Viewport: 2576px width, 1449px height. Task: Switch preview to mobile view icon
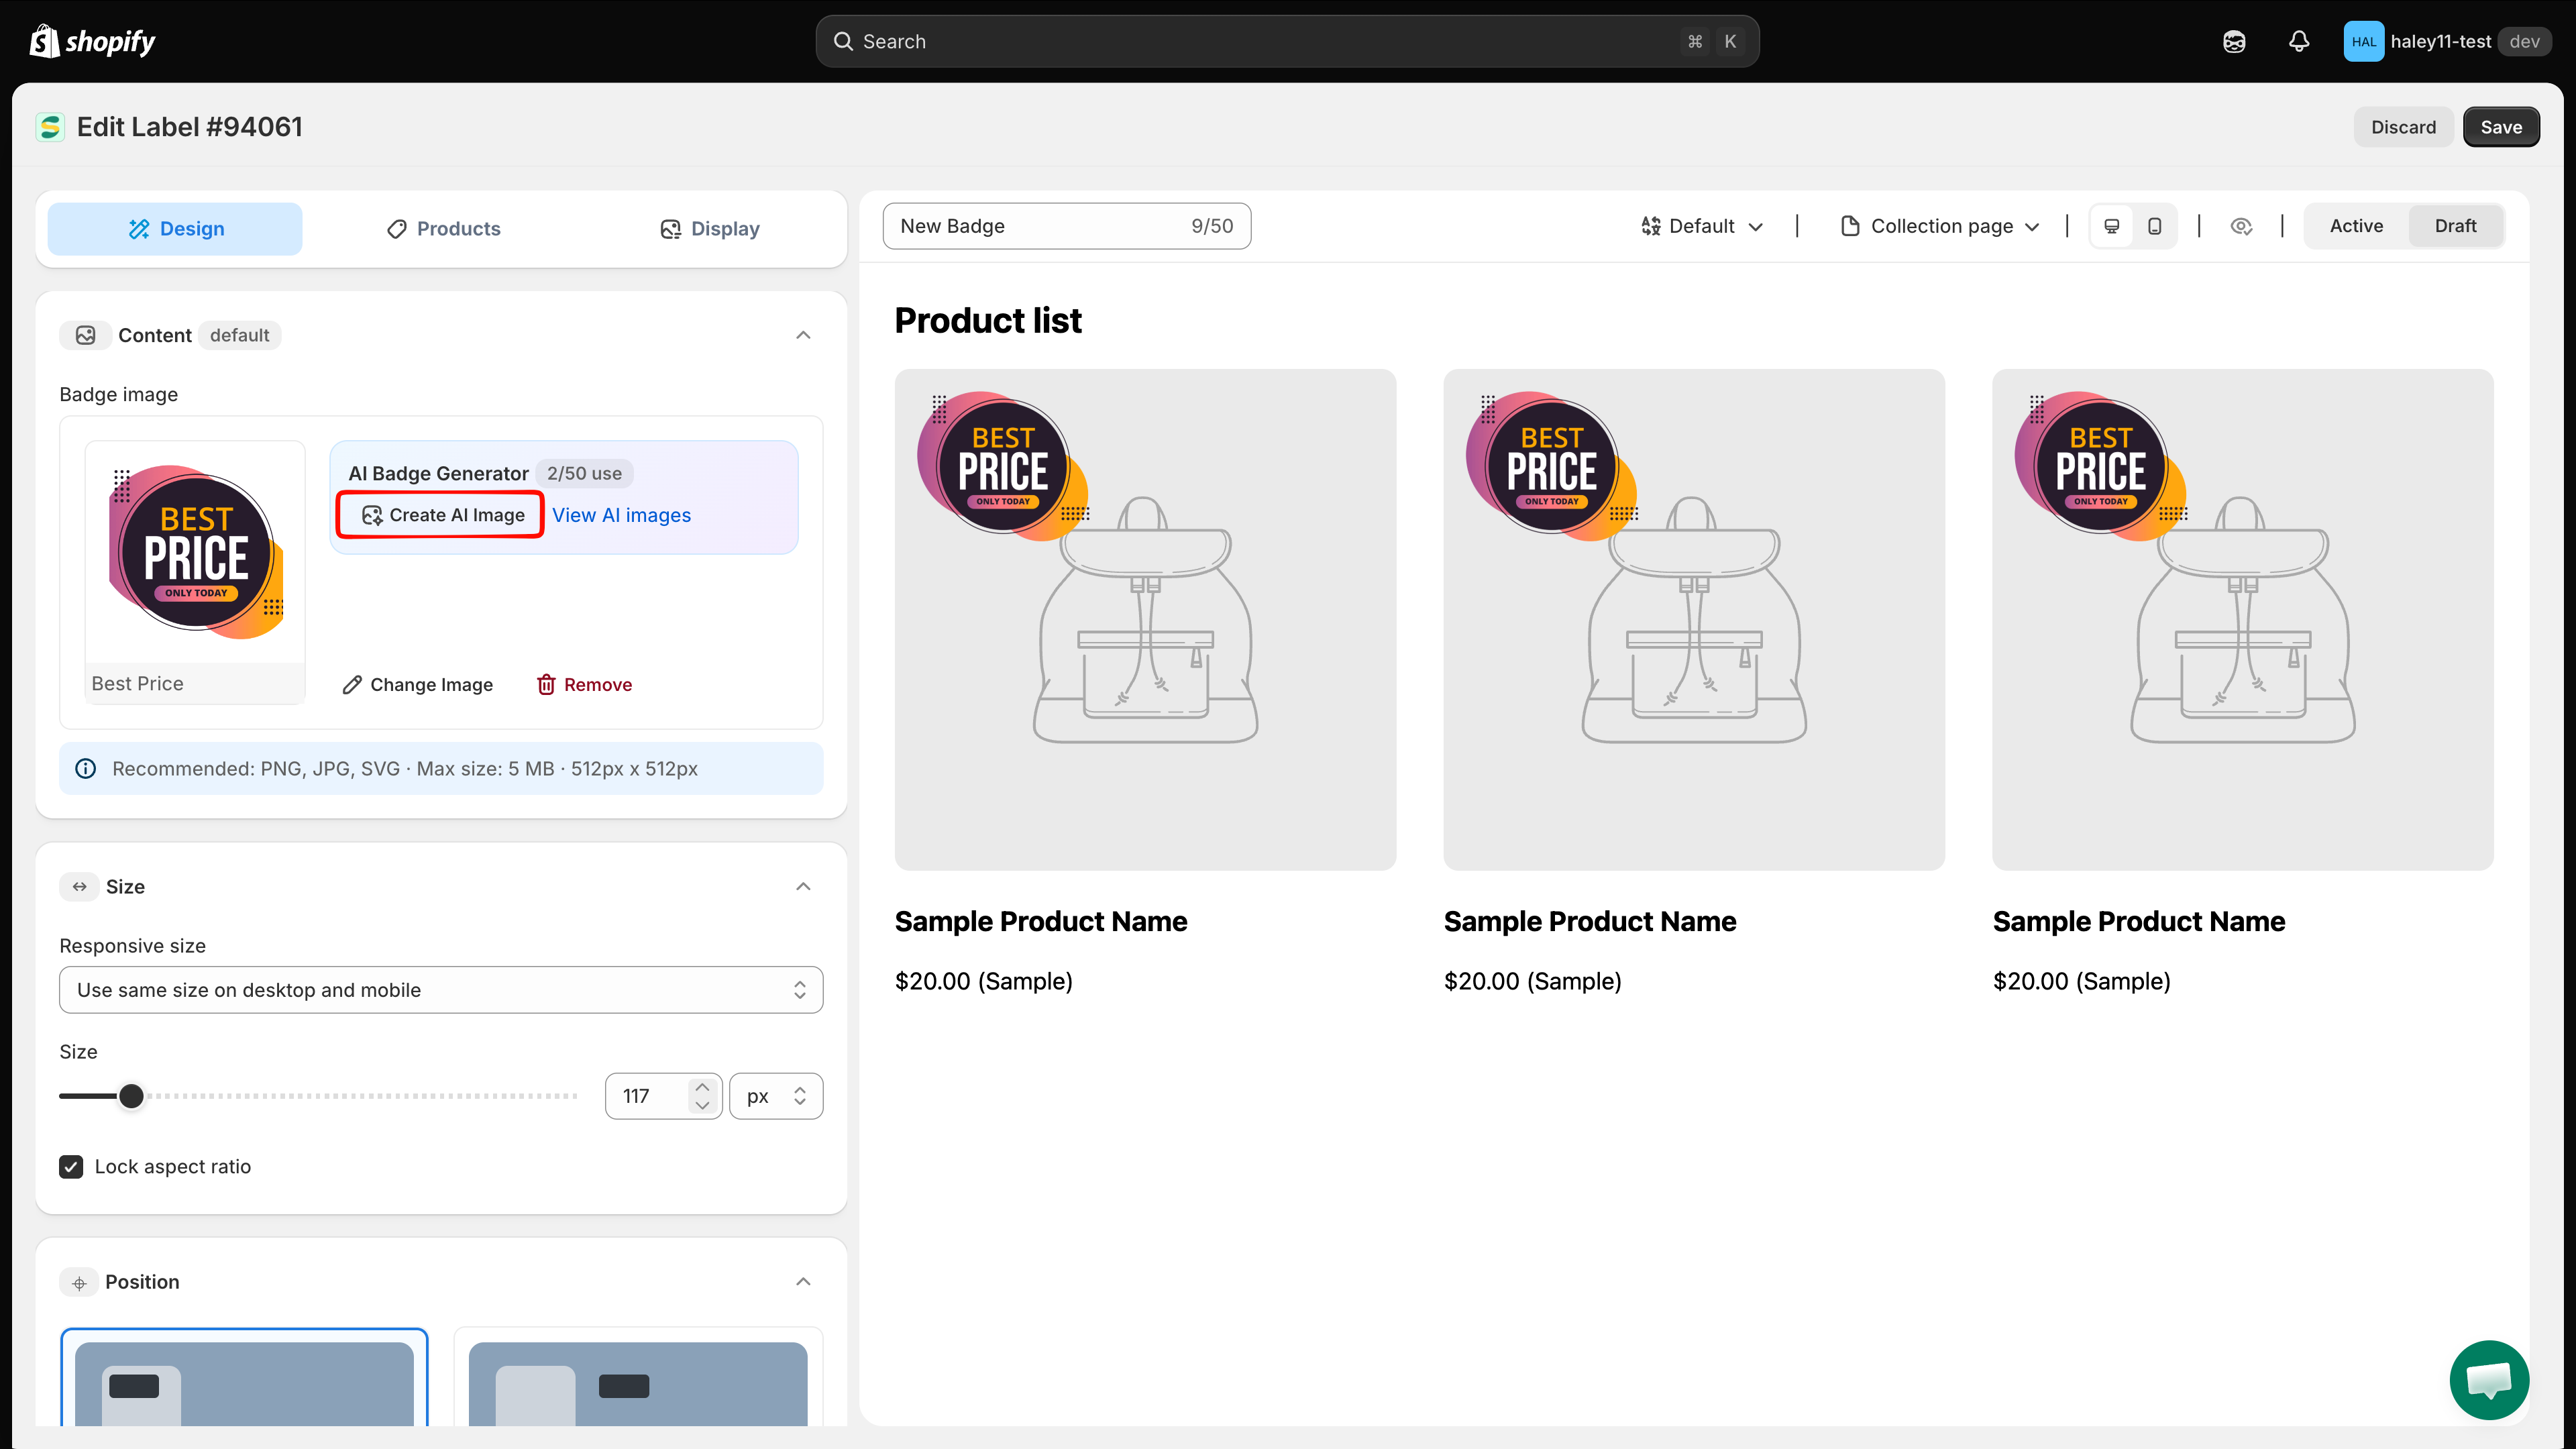click(2155, 226)
